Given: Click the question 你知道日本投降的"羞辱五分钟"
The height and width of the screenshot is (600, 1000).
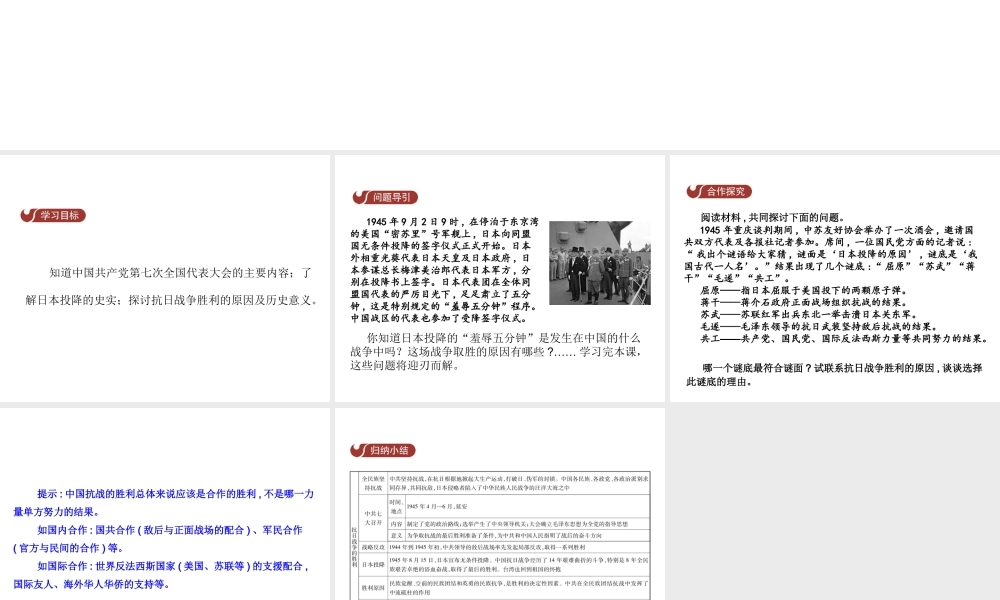Looking at the screenshot, I should click(x=503, y=338).
